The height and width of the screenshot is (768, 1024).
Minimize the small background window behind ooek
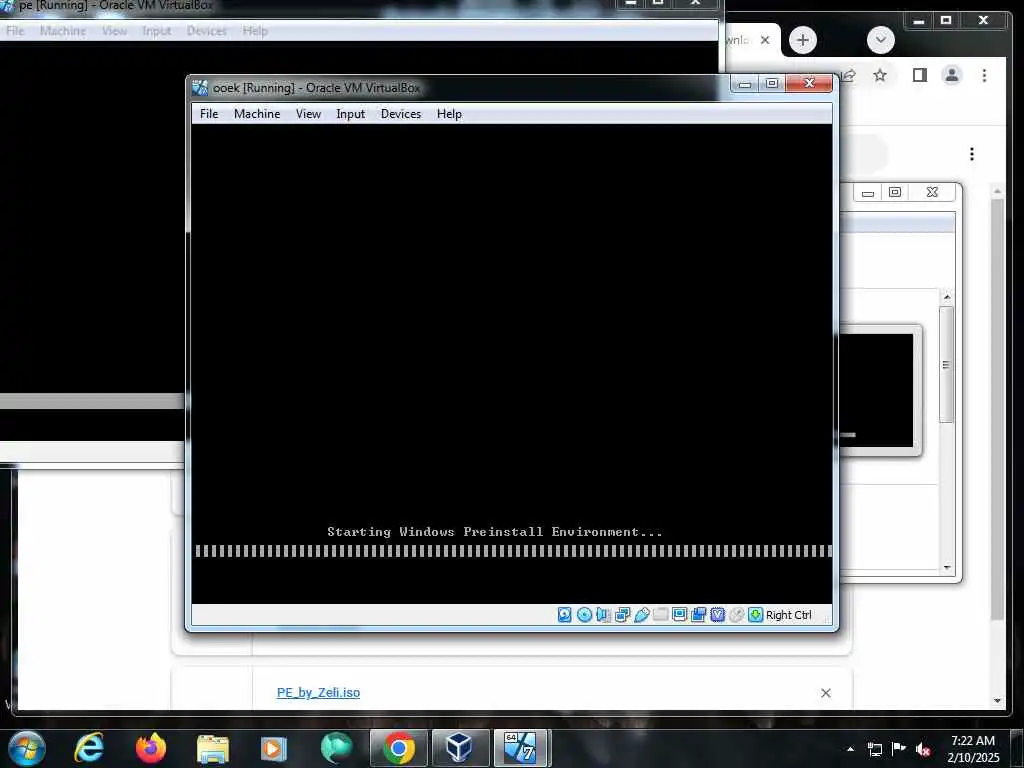(x=868, y=193)
